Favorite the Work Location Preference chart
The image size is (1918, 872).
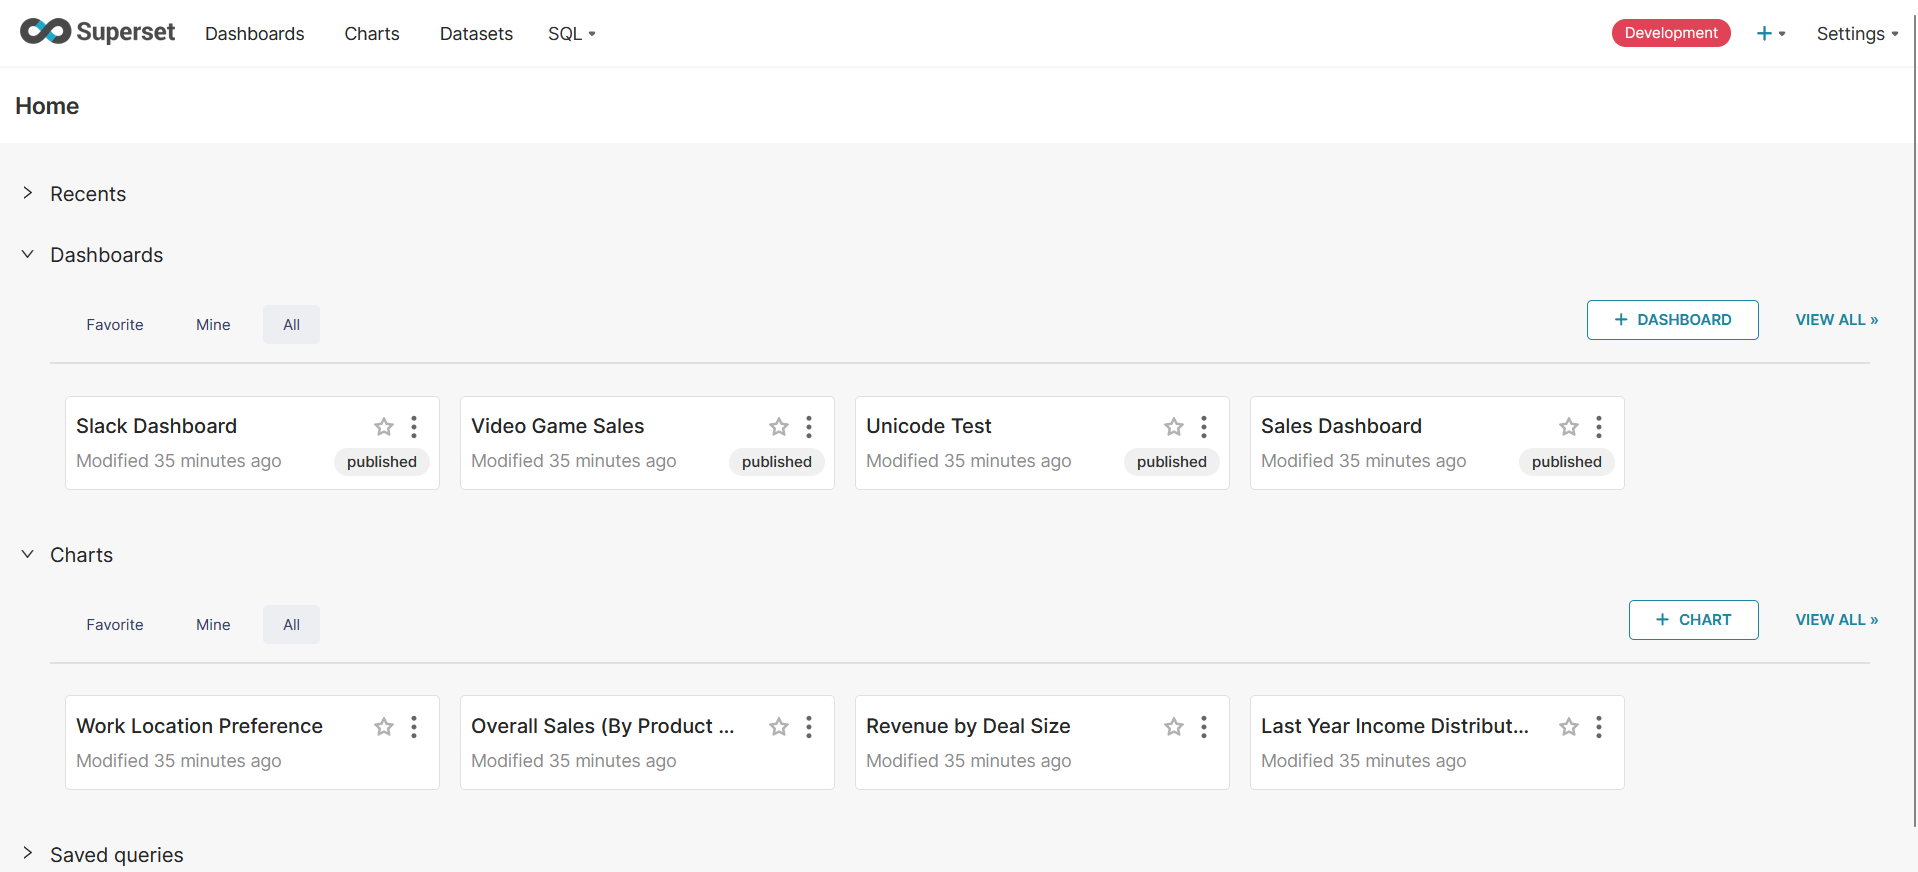pyautogui.click(x=384, y=727)
